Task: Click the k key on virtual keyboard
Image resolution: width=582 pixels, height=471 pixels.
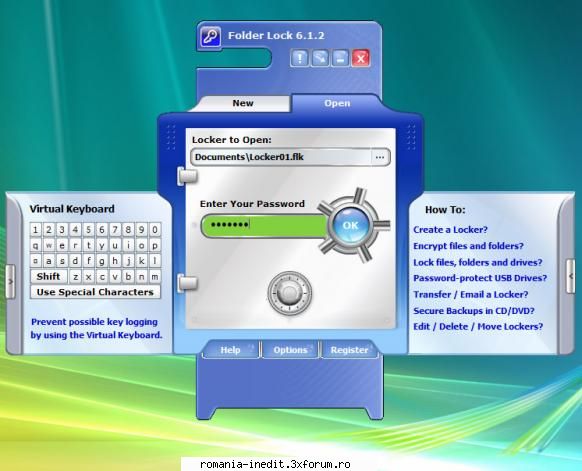Action: pyautogui.click(x=142, y=261)
